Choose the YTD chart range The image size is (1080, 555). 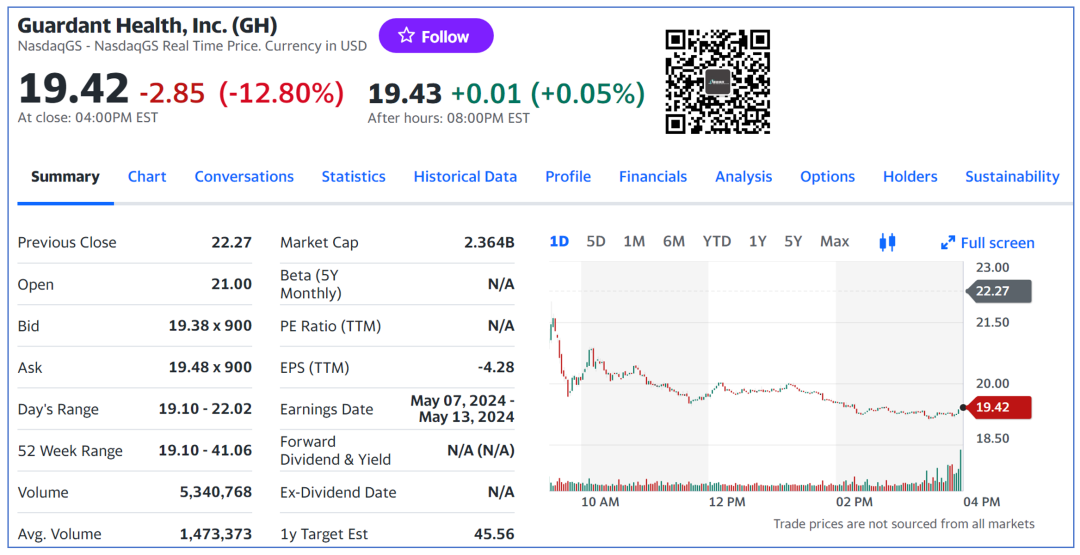coord(716,241)
